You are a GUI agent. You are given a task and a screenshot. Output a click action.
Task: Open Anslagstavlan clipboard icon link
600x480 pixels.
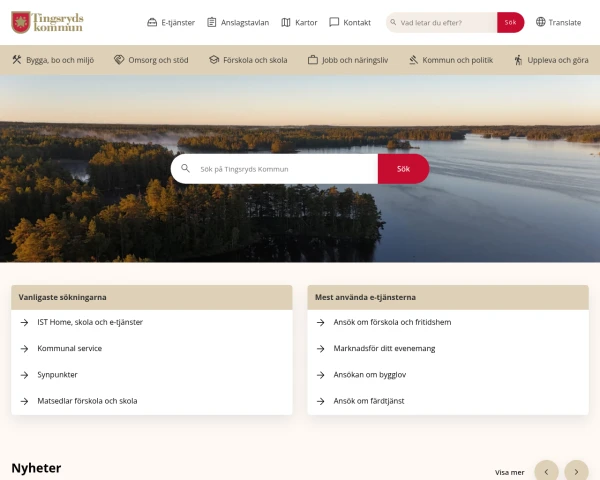click(212, 23)
